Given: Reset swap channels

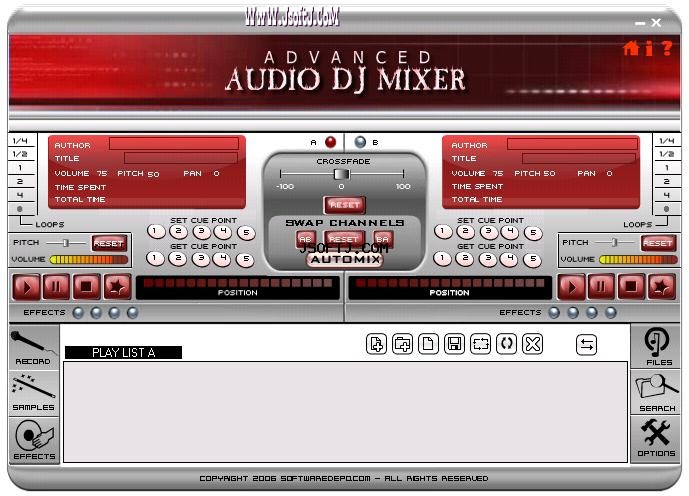Looking at the screenshot, I should pos(344,239).
